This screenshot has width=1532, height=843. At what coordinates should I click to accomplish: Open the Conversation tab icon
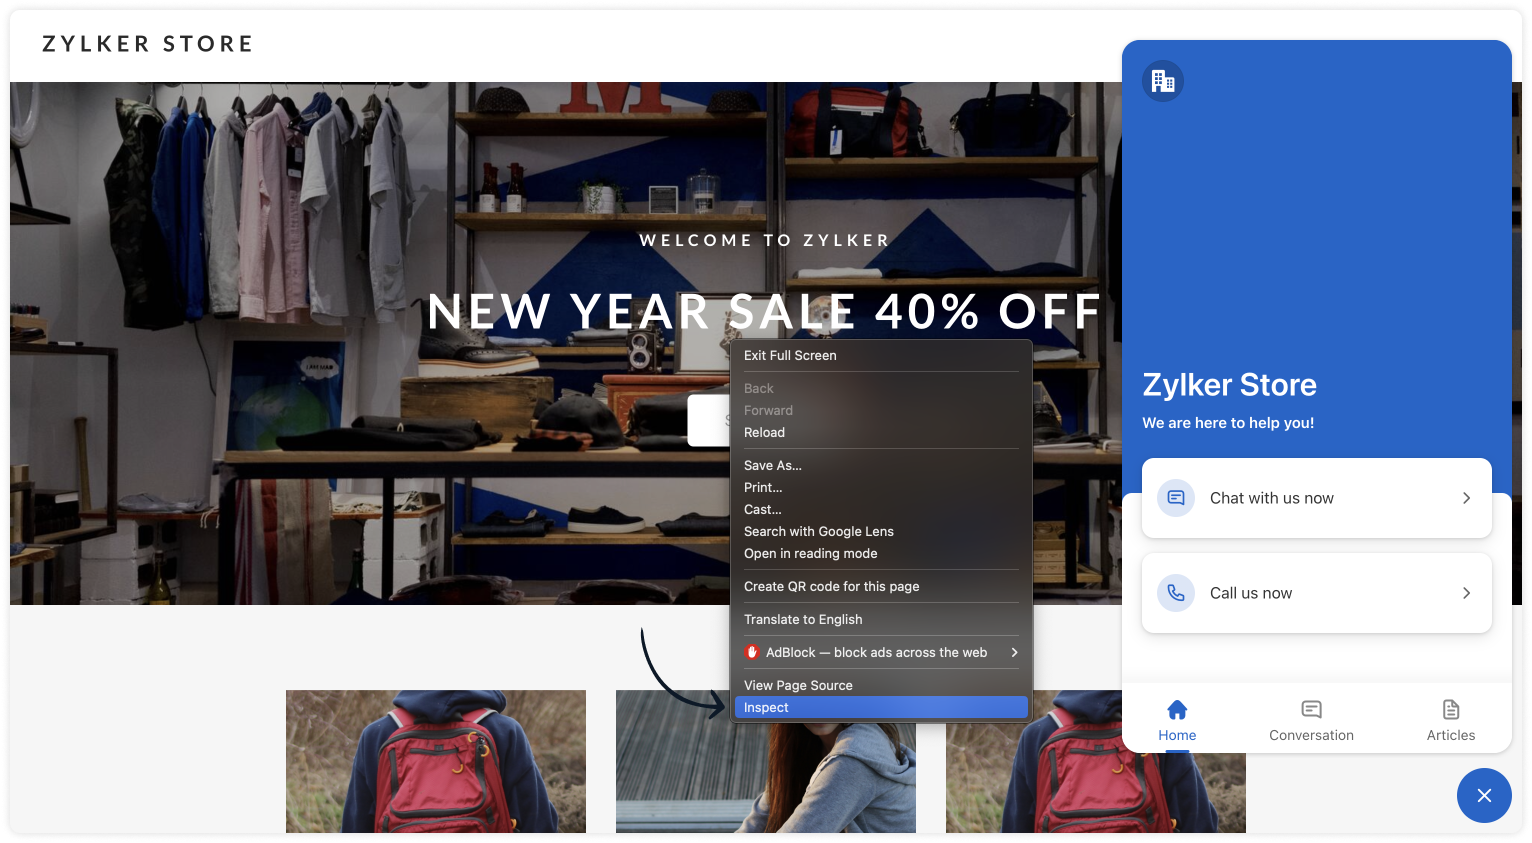pos(1311,710)
